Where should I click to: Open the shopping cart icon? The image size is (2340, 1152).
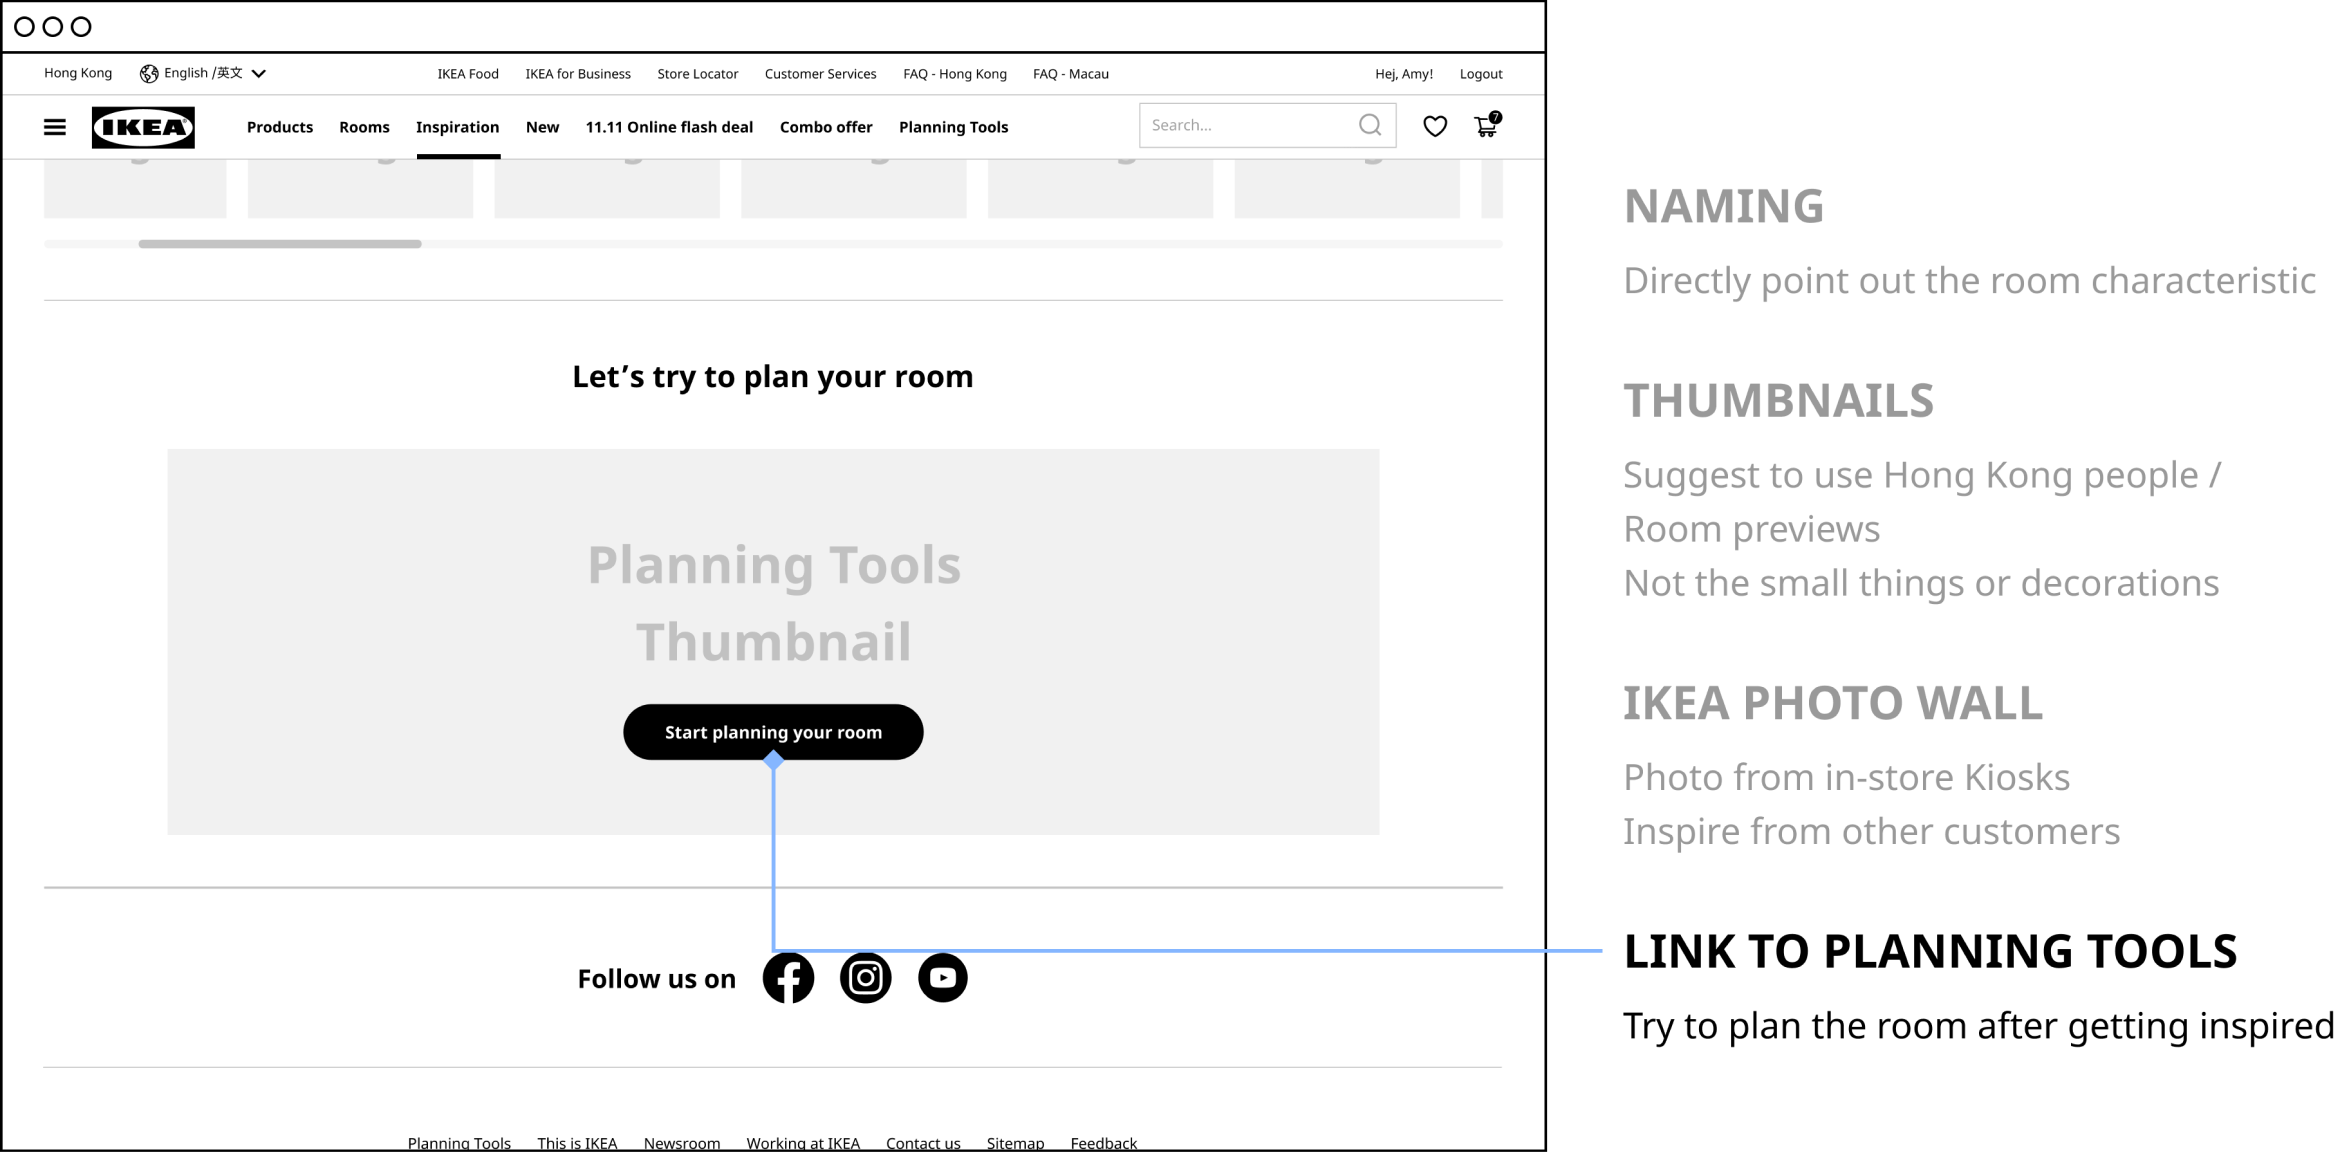(1486, 126)
